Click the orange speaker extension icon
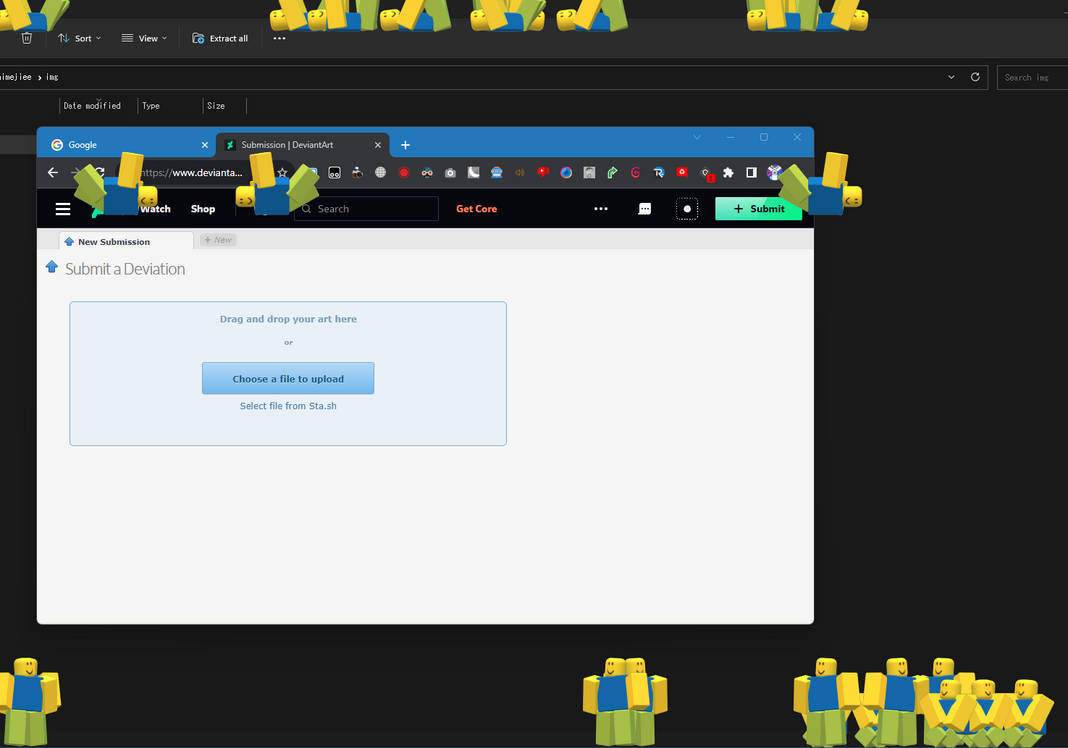Screen dimensions: 1068x748 click(520, 172)
